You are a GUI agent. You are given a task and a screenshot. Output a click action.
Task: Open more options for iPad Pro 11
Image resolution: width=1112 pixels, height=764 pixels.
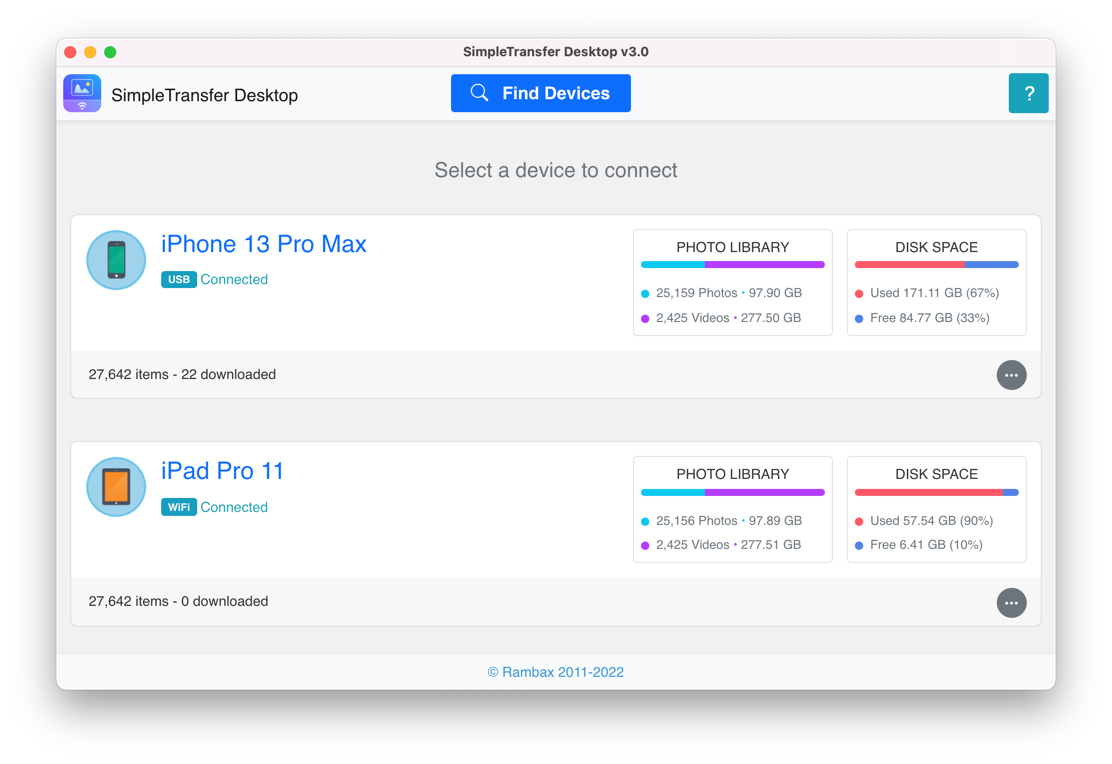1011,603
